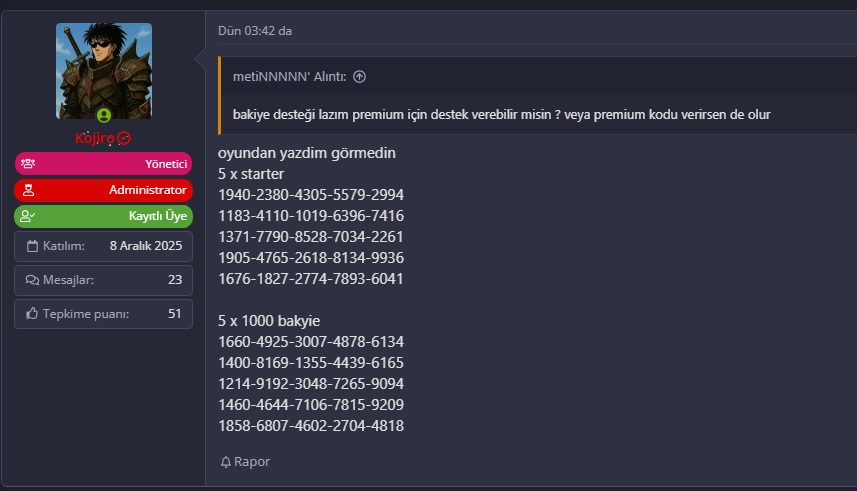Jump to quoted post via up-arrow icon
The image size is (857, 491).
pyautogui.click(x=359, y=77)
